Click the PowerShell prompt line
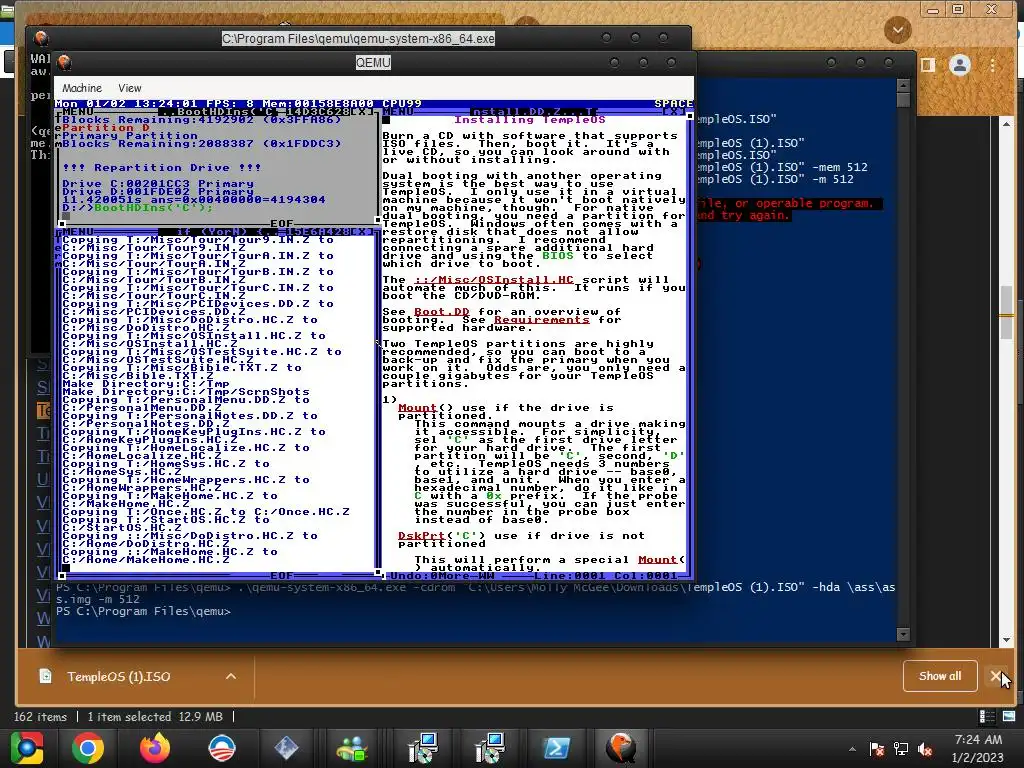Screen dimensions: 1024x768 143,611
